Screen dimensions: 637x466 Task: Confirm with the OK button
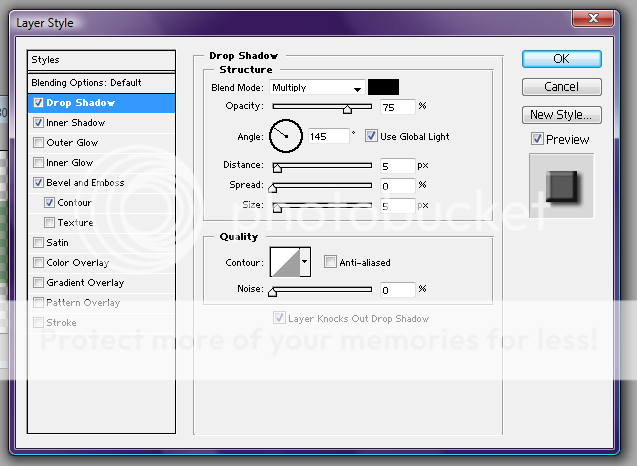tap(561, 59)
